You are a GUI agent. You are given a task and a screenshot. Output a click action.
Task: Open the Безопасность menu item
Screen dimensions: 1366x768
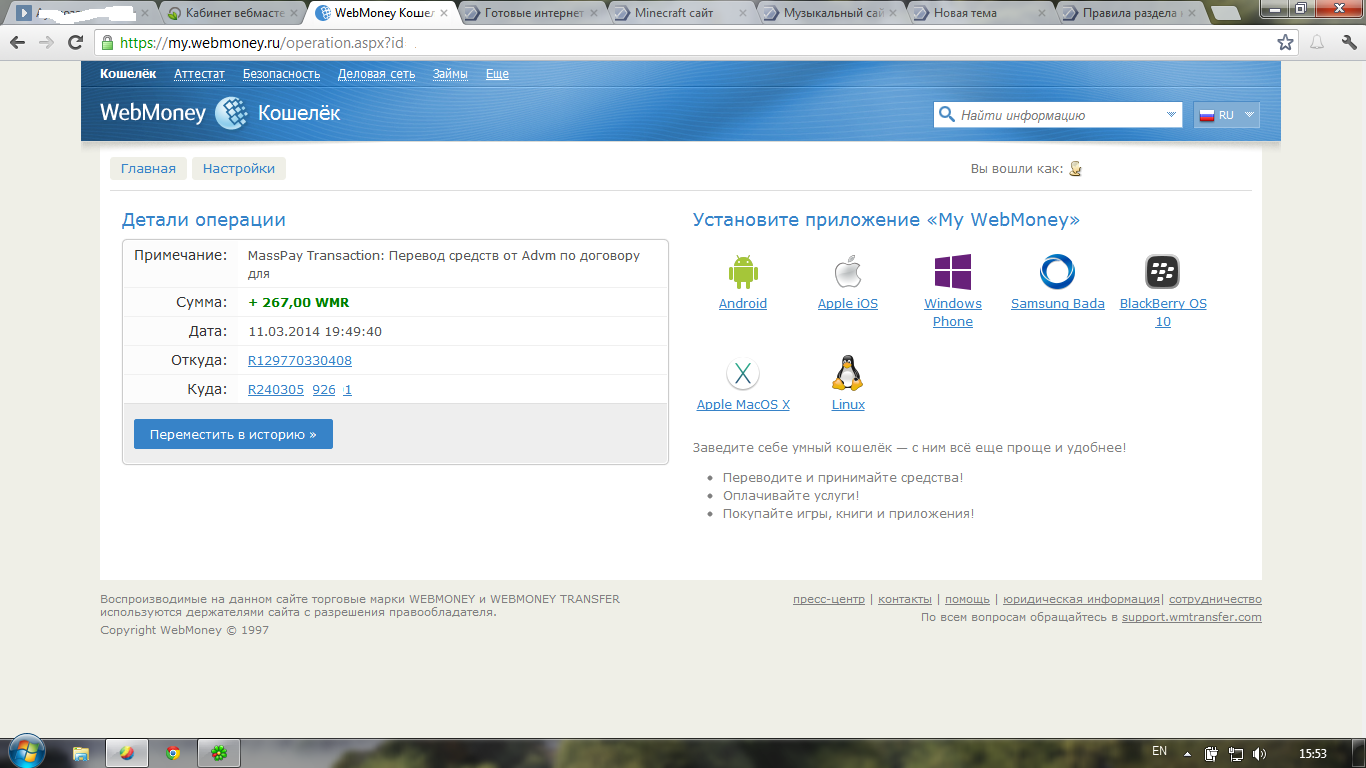click(x=281, y=74)
